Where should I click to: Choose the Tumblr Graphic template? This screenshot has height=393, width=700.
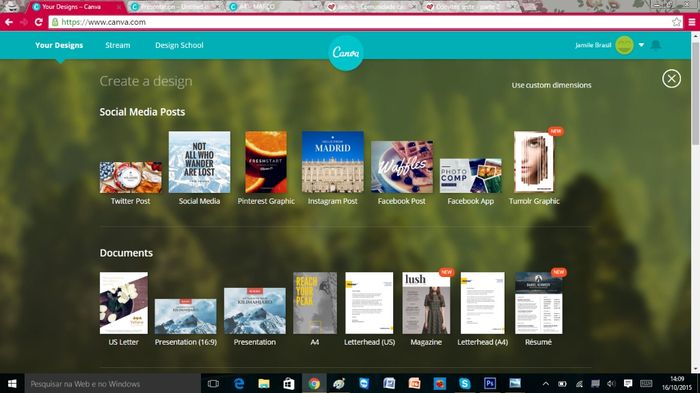click(x=534, y=162)
